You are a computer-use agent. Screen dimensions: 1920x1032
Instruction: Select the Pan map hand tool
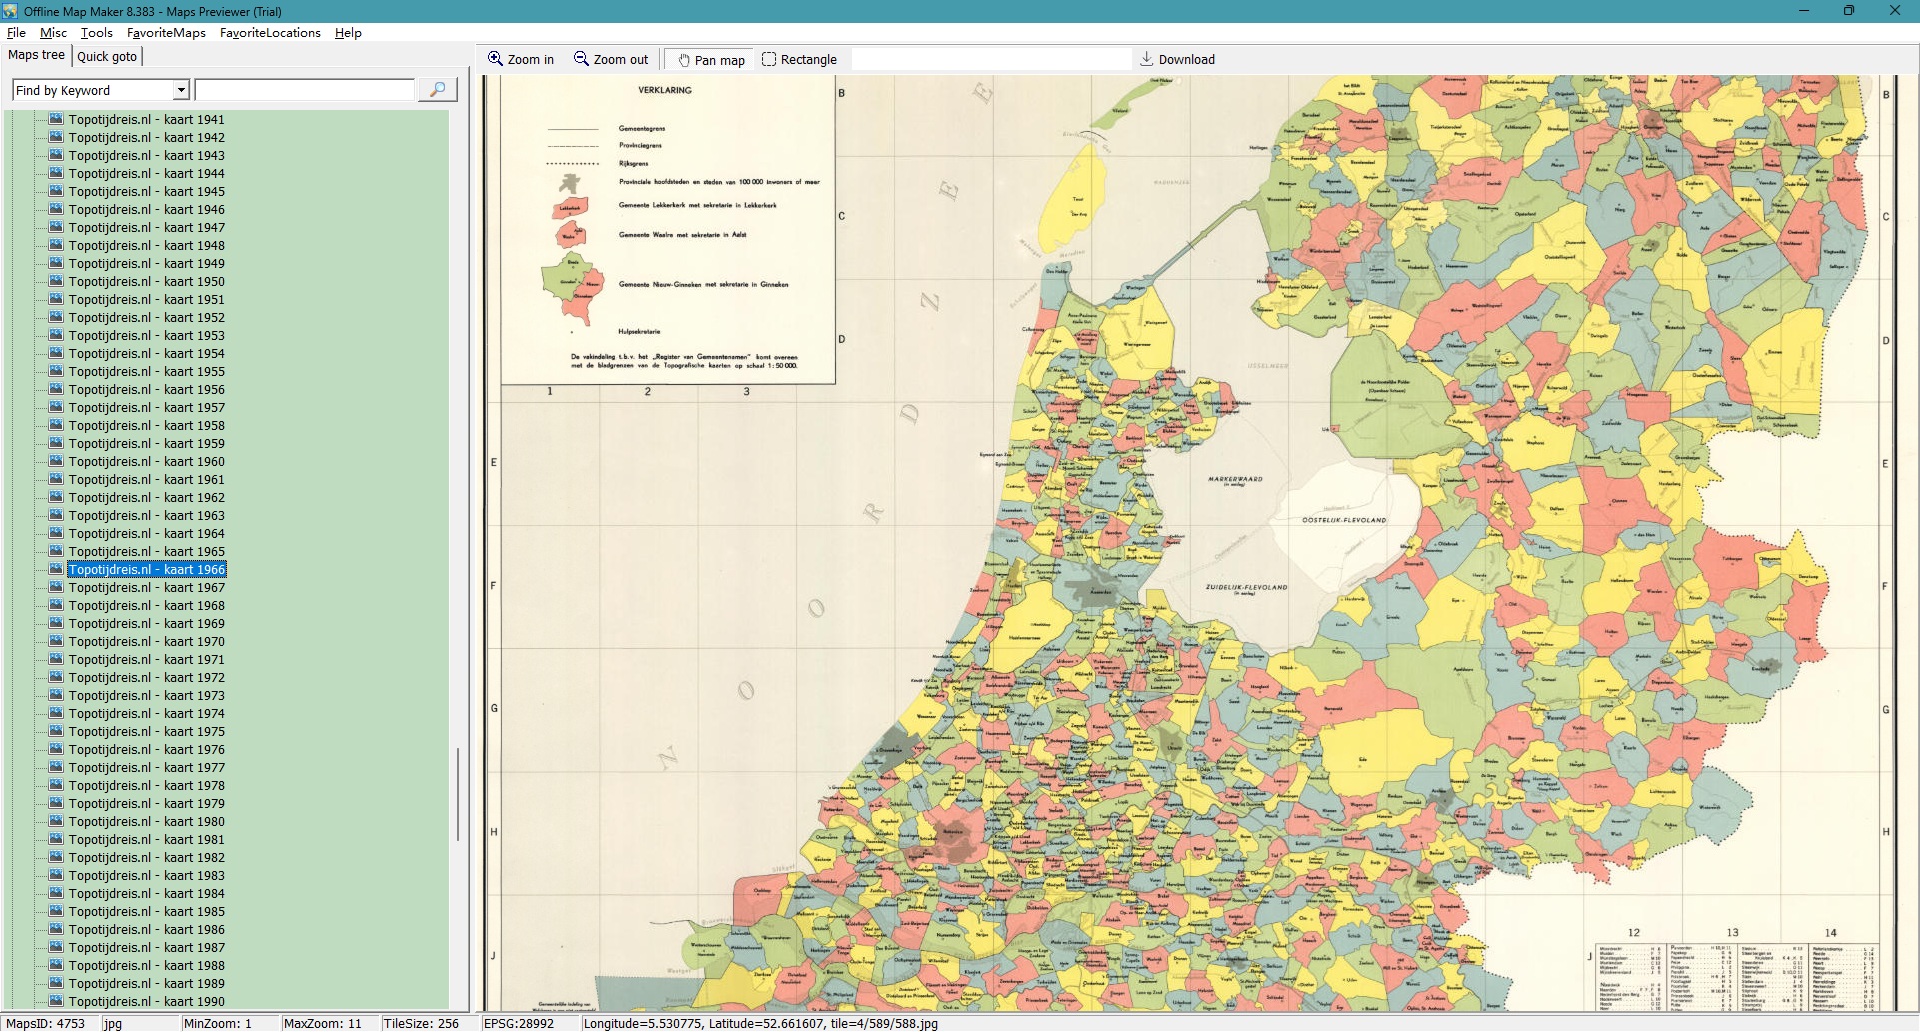tap(684, 60)
